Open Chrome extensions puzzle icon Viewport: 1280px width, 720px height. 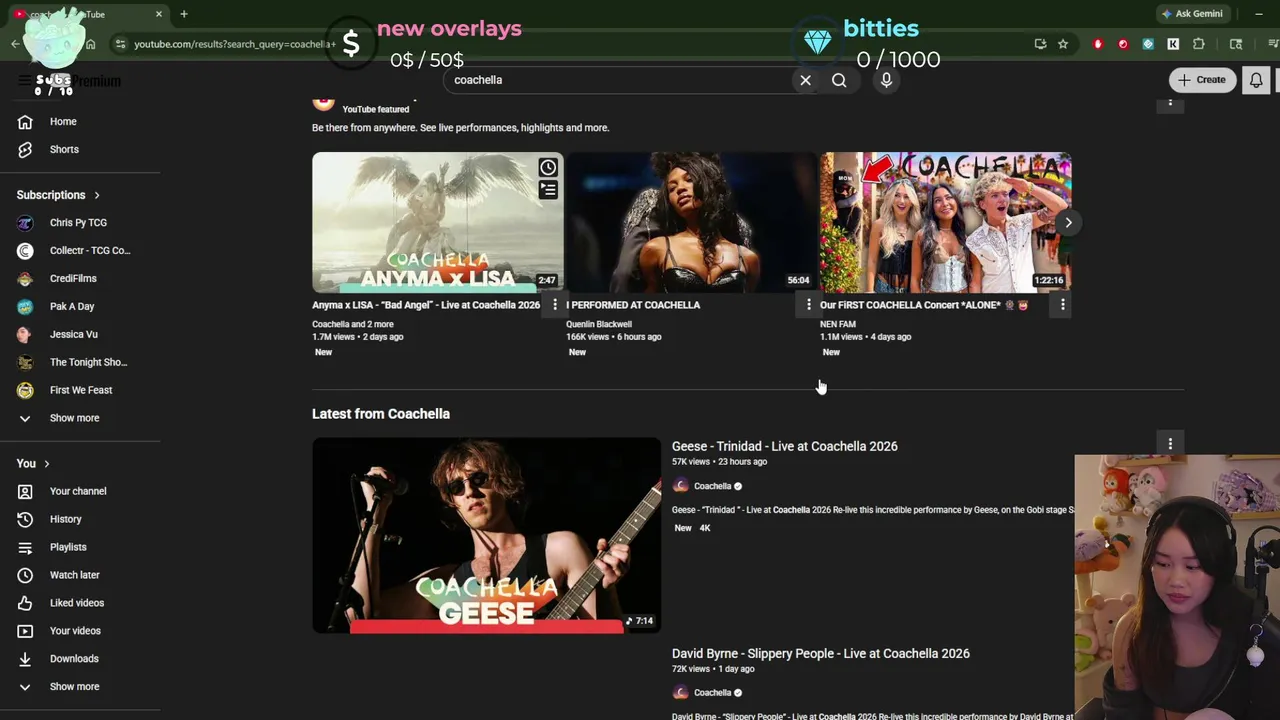pos(1199,44)
